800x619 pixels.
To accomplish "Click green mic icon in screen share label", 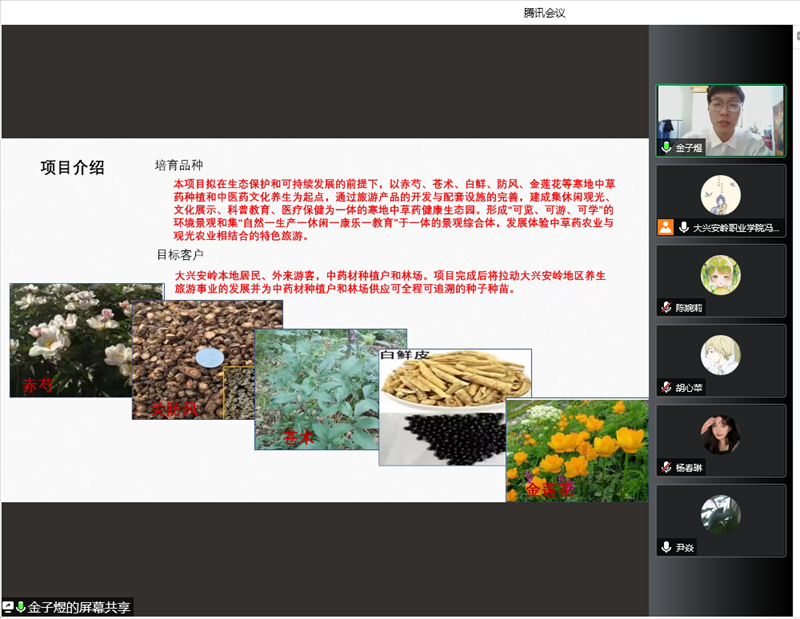I will point(20,607).
